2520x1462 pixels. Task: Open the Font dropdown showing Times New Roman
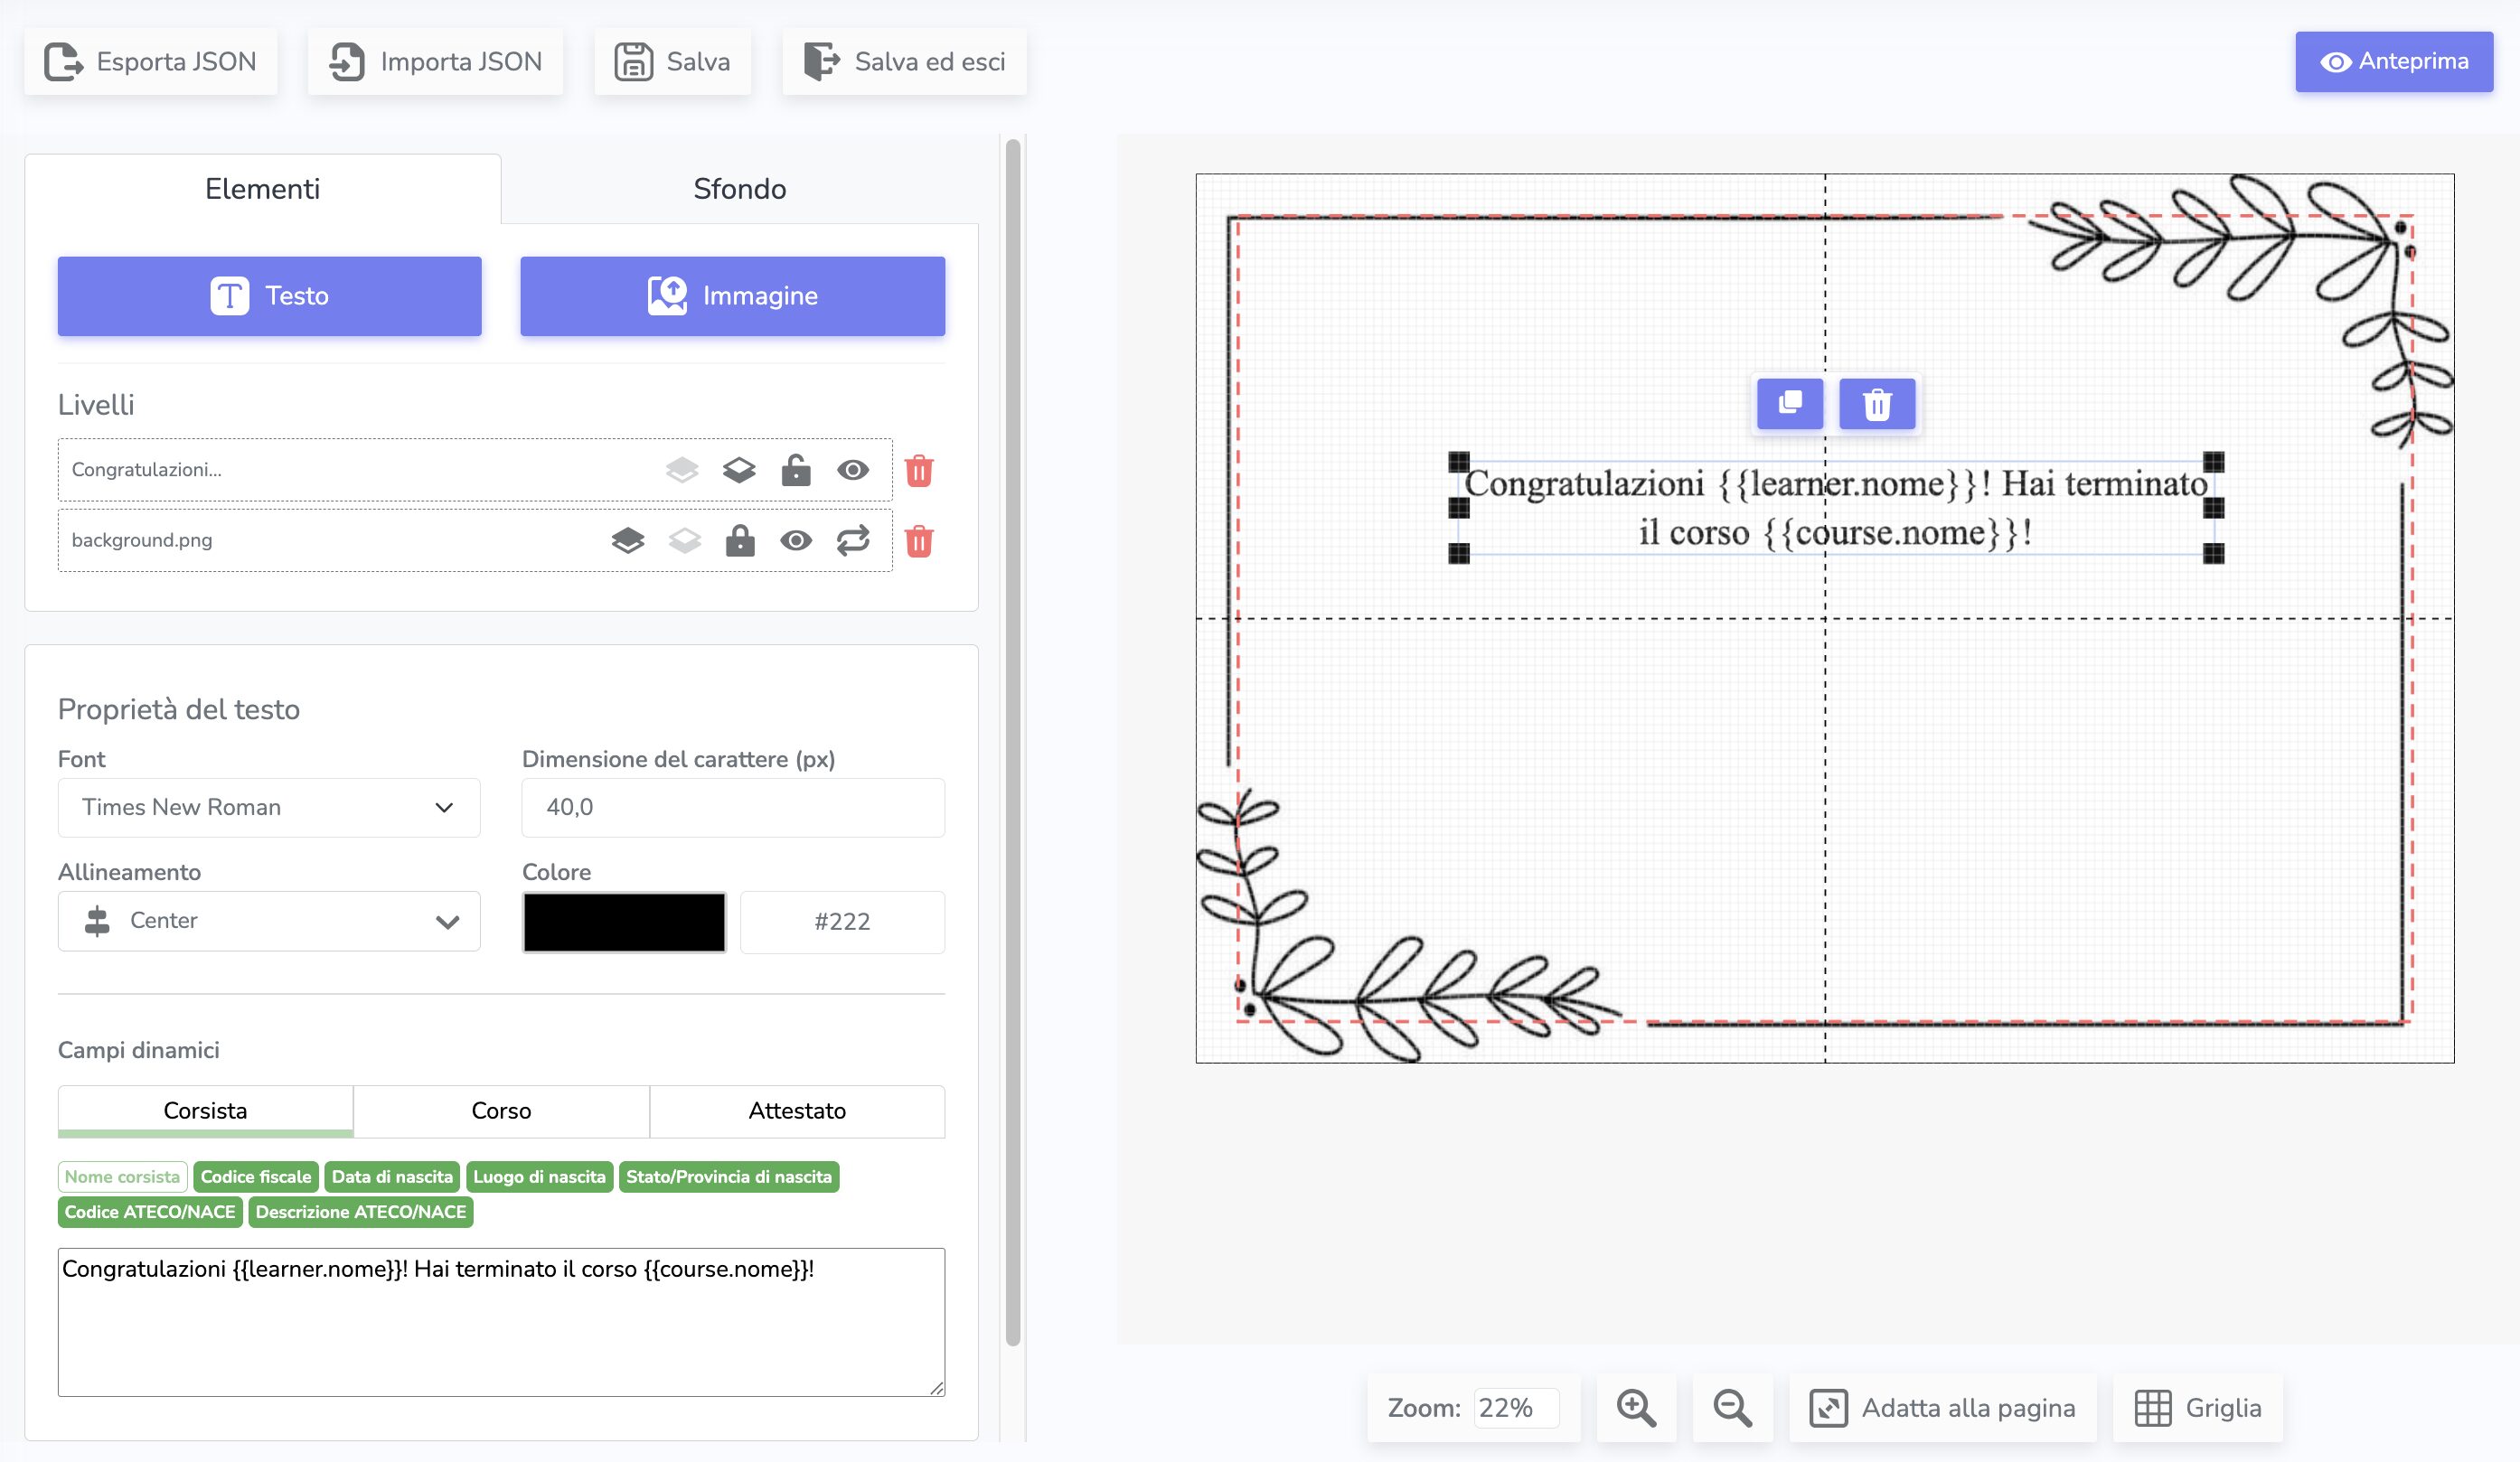tap(268, 807)
